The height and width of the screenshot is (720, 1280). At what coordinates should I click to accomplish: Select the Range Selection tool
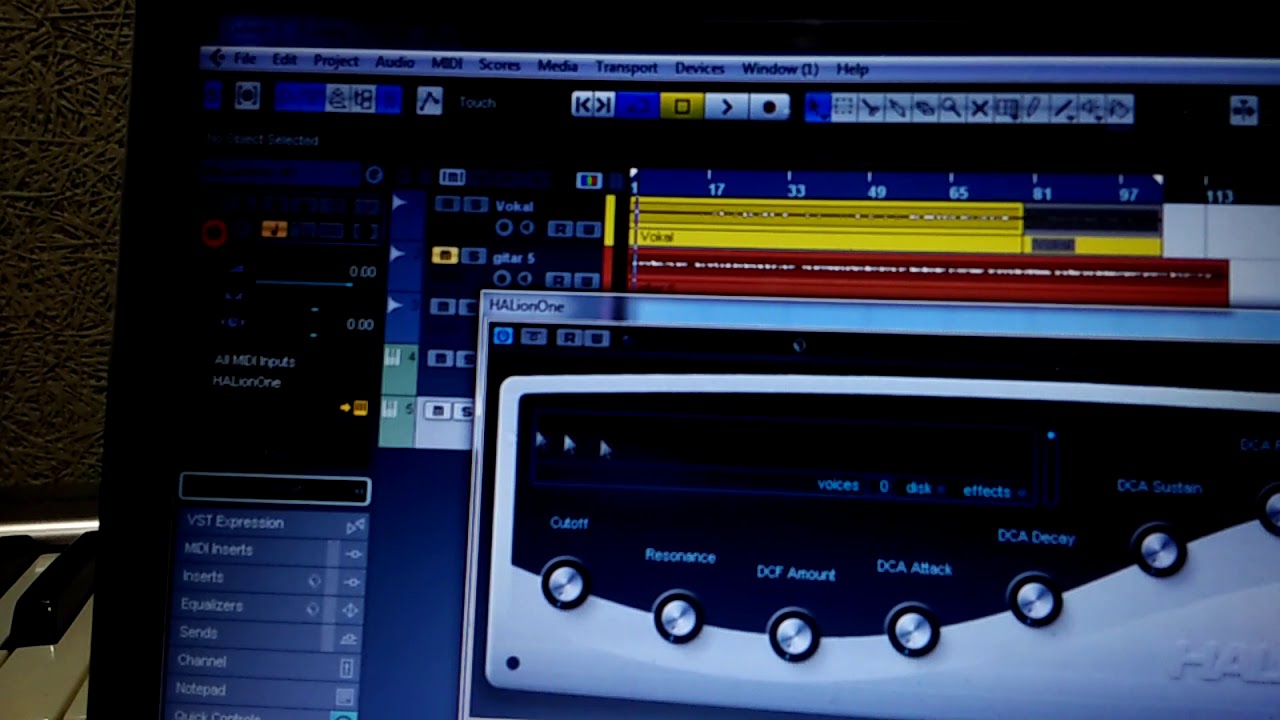pyautogui.click(x=844, y=108)
